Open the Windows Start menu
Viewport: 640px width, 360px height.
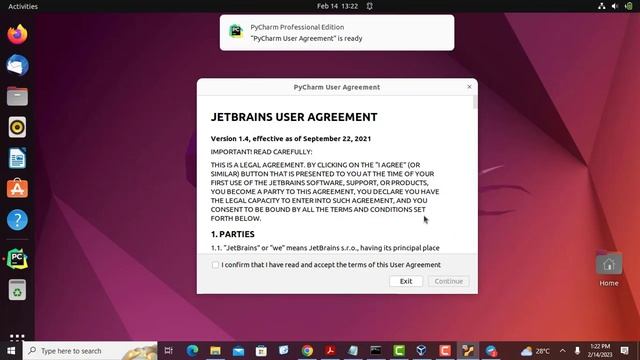[x=11, y=351]
